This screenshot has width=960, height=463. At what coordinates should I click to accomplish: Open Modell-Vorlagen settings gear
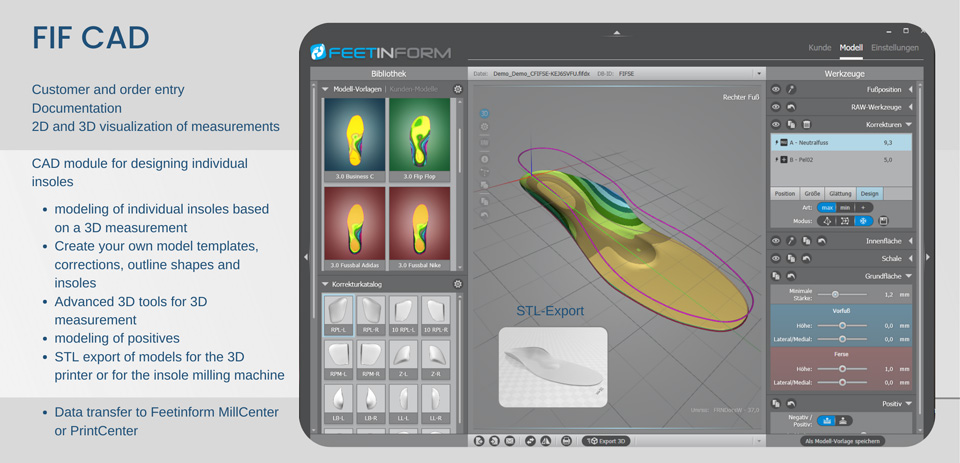click(457, 89)
